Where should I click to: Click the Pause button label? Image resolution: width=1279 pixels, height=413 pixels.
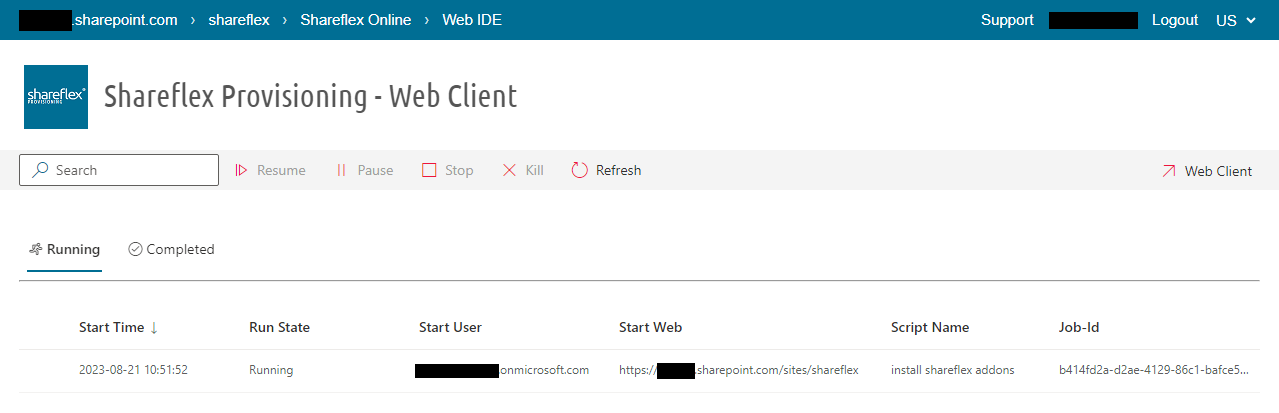(x=375, y=170)
